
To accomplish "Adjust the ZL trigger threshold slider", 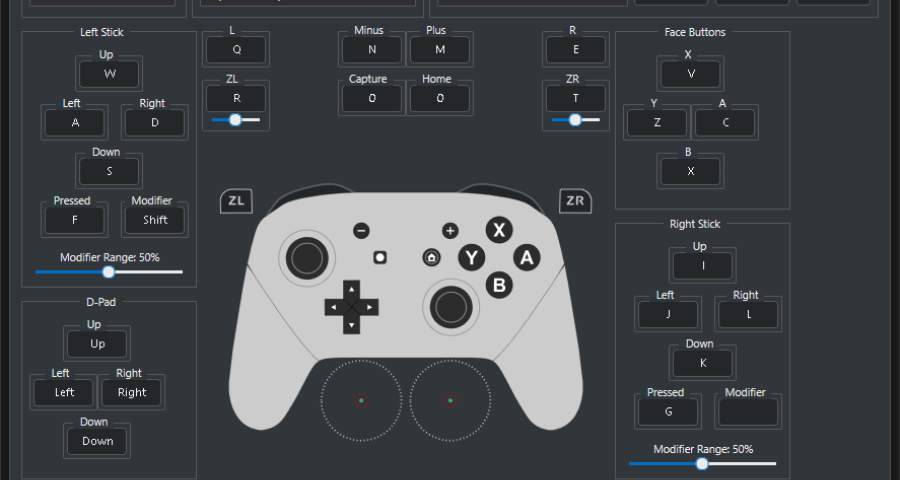I will 235,120.
